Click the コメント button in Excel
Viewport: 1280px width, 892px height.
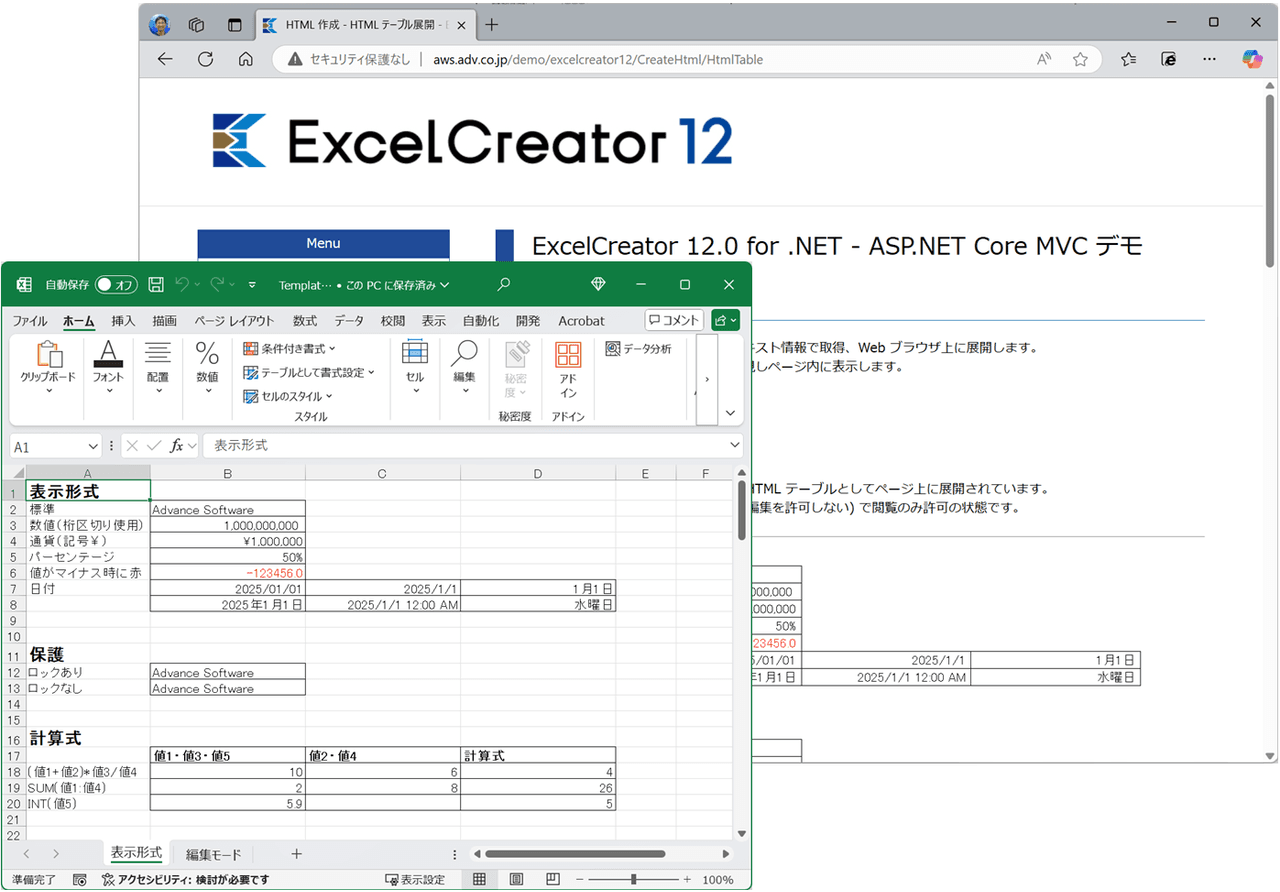[674, 320]
